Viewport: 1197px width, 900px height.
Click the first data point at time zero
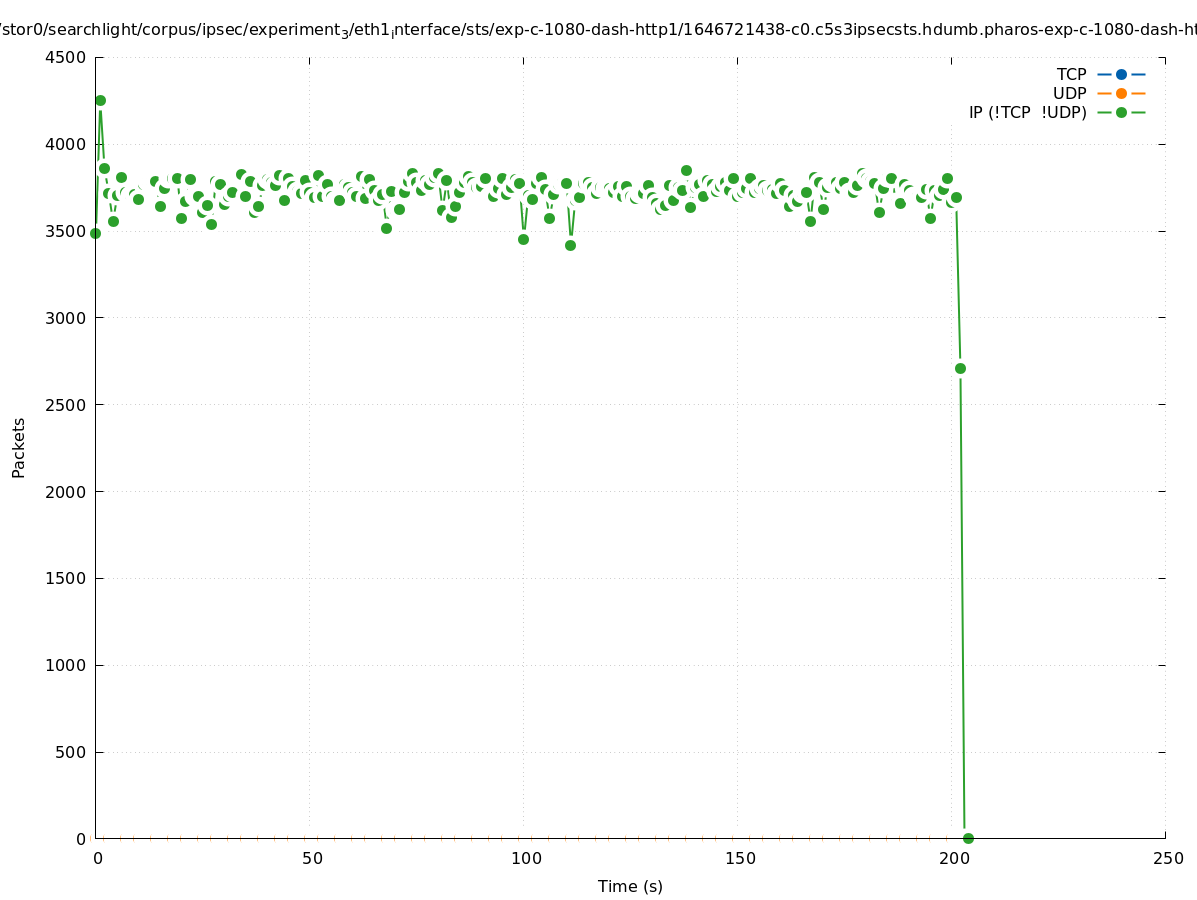(x=95, y=233)
